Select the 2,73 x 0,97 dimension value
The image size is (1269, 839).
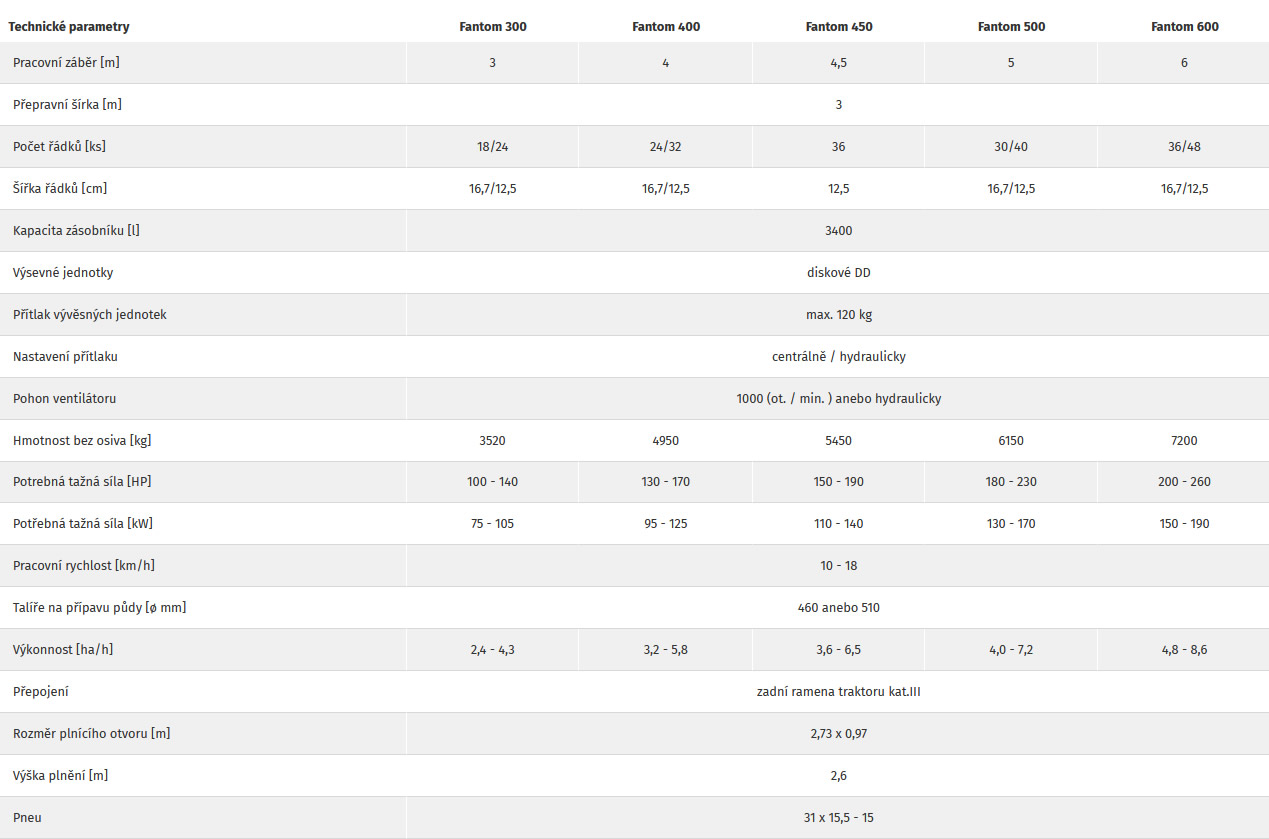(x=838, y=735)
